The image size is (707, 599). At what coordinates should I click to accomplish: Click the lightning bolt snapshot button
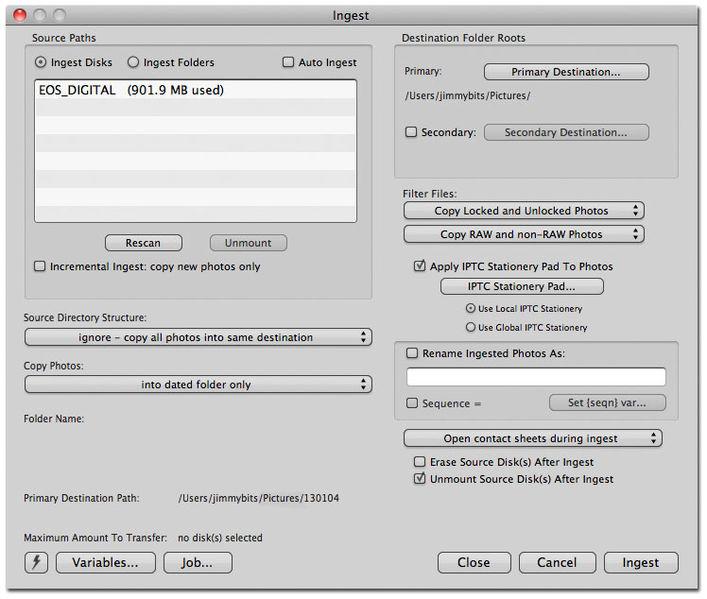[x=36, y=562]
